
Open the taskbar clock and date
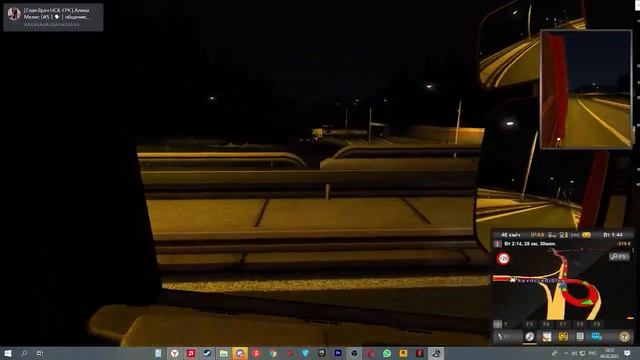[609, 353]
